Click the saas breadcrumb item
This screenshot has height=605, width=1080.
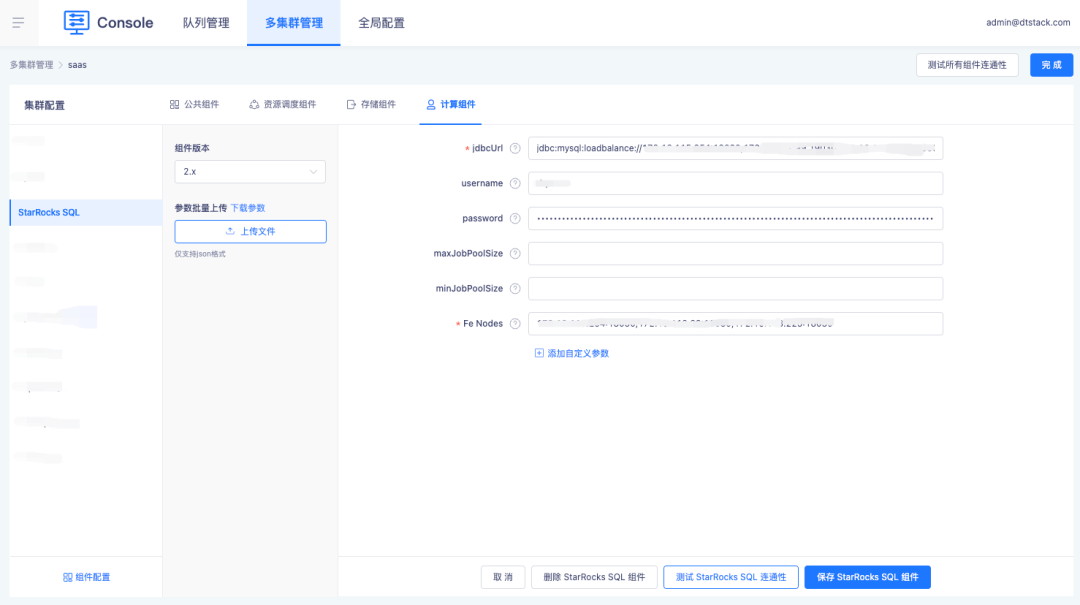pos(77,65)
